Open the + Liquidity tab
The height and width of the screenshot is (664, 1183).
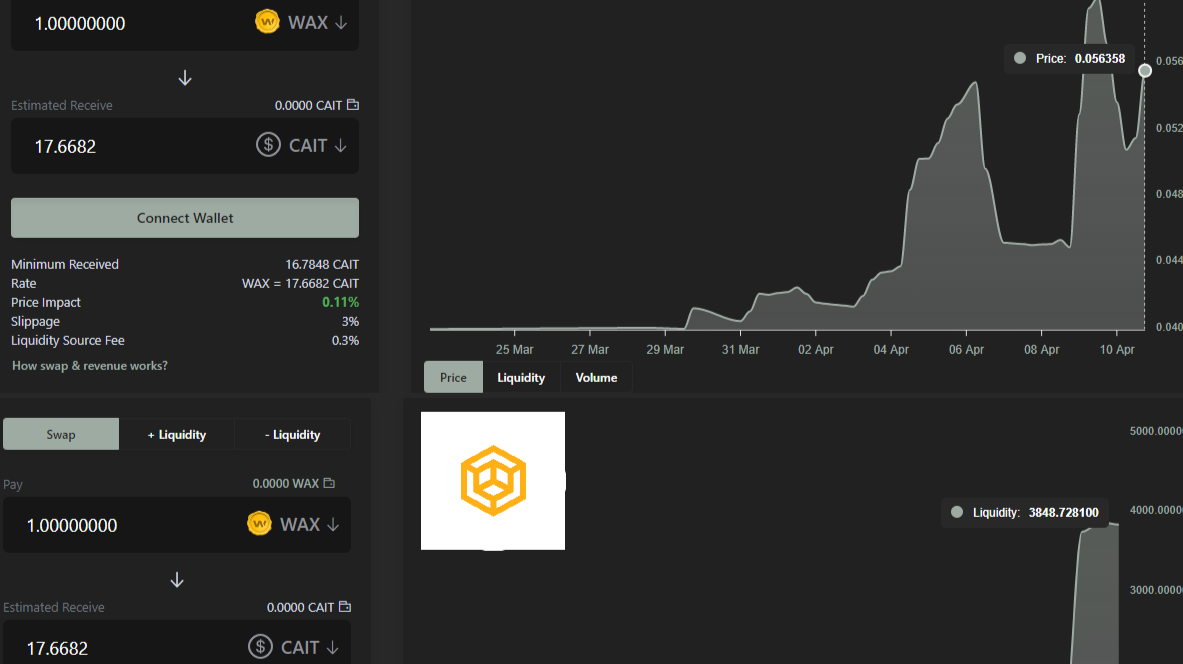pos(177,435)
